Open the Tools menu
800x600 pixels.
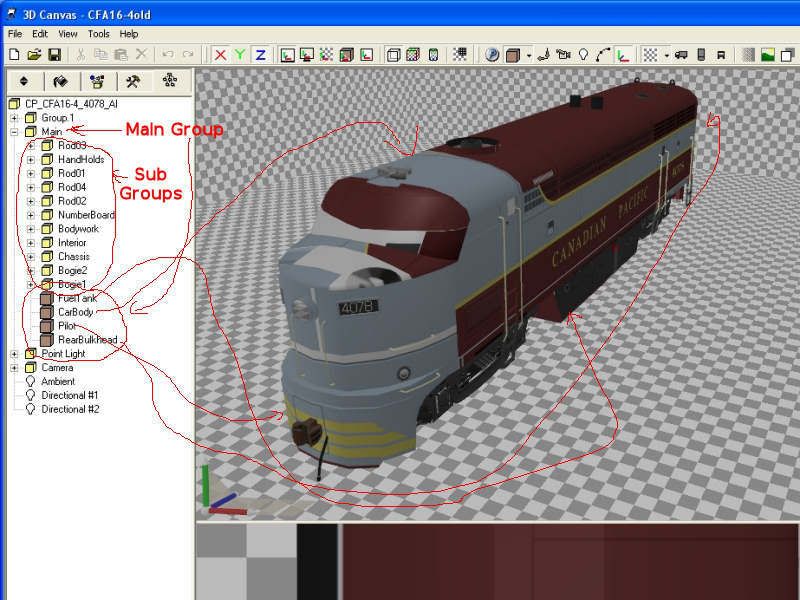point(98,33)
